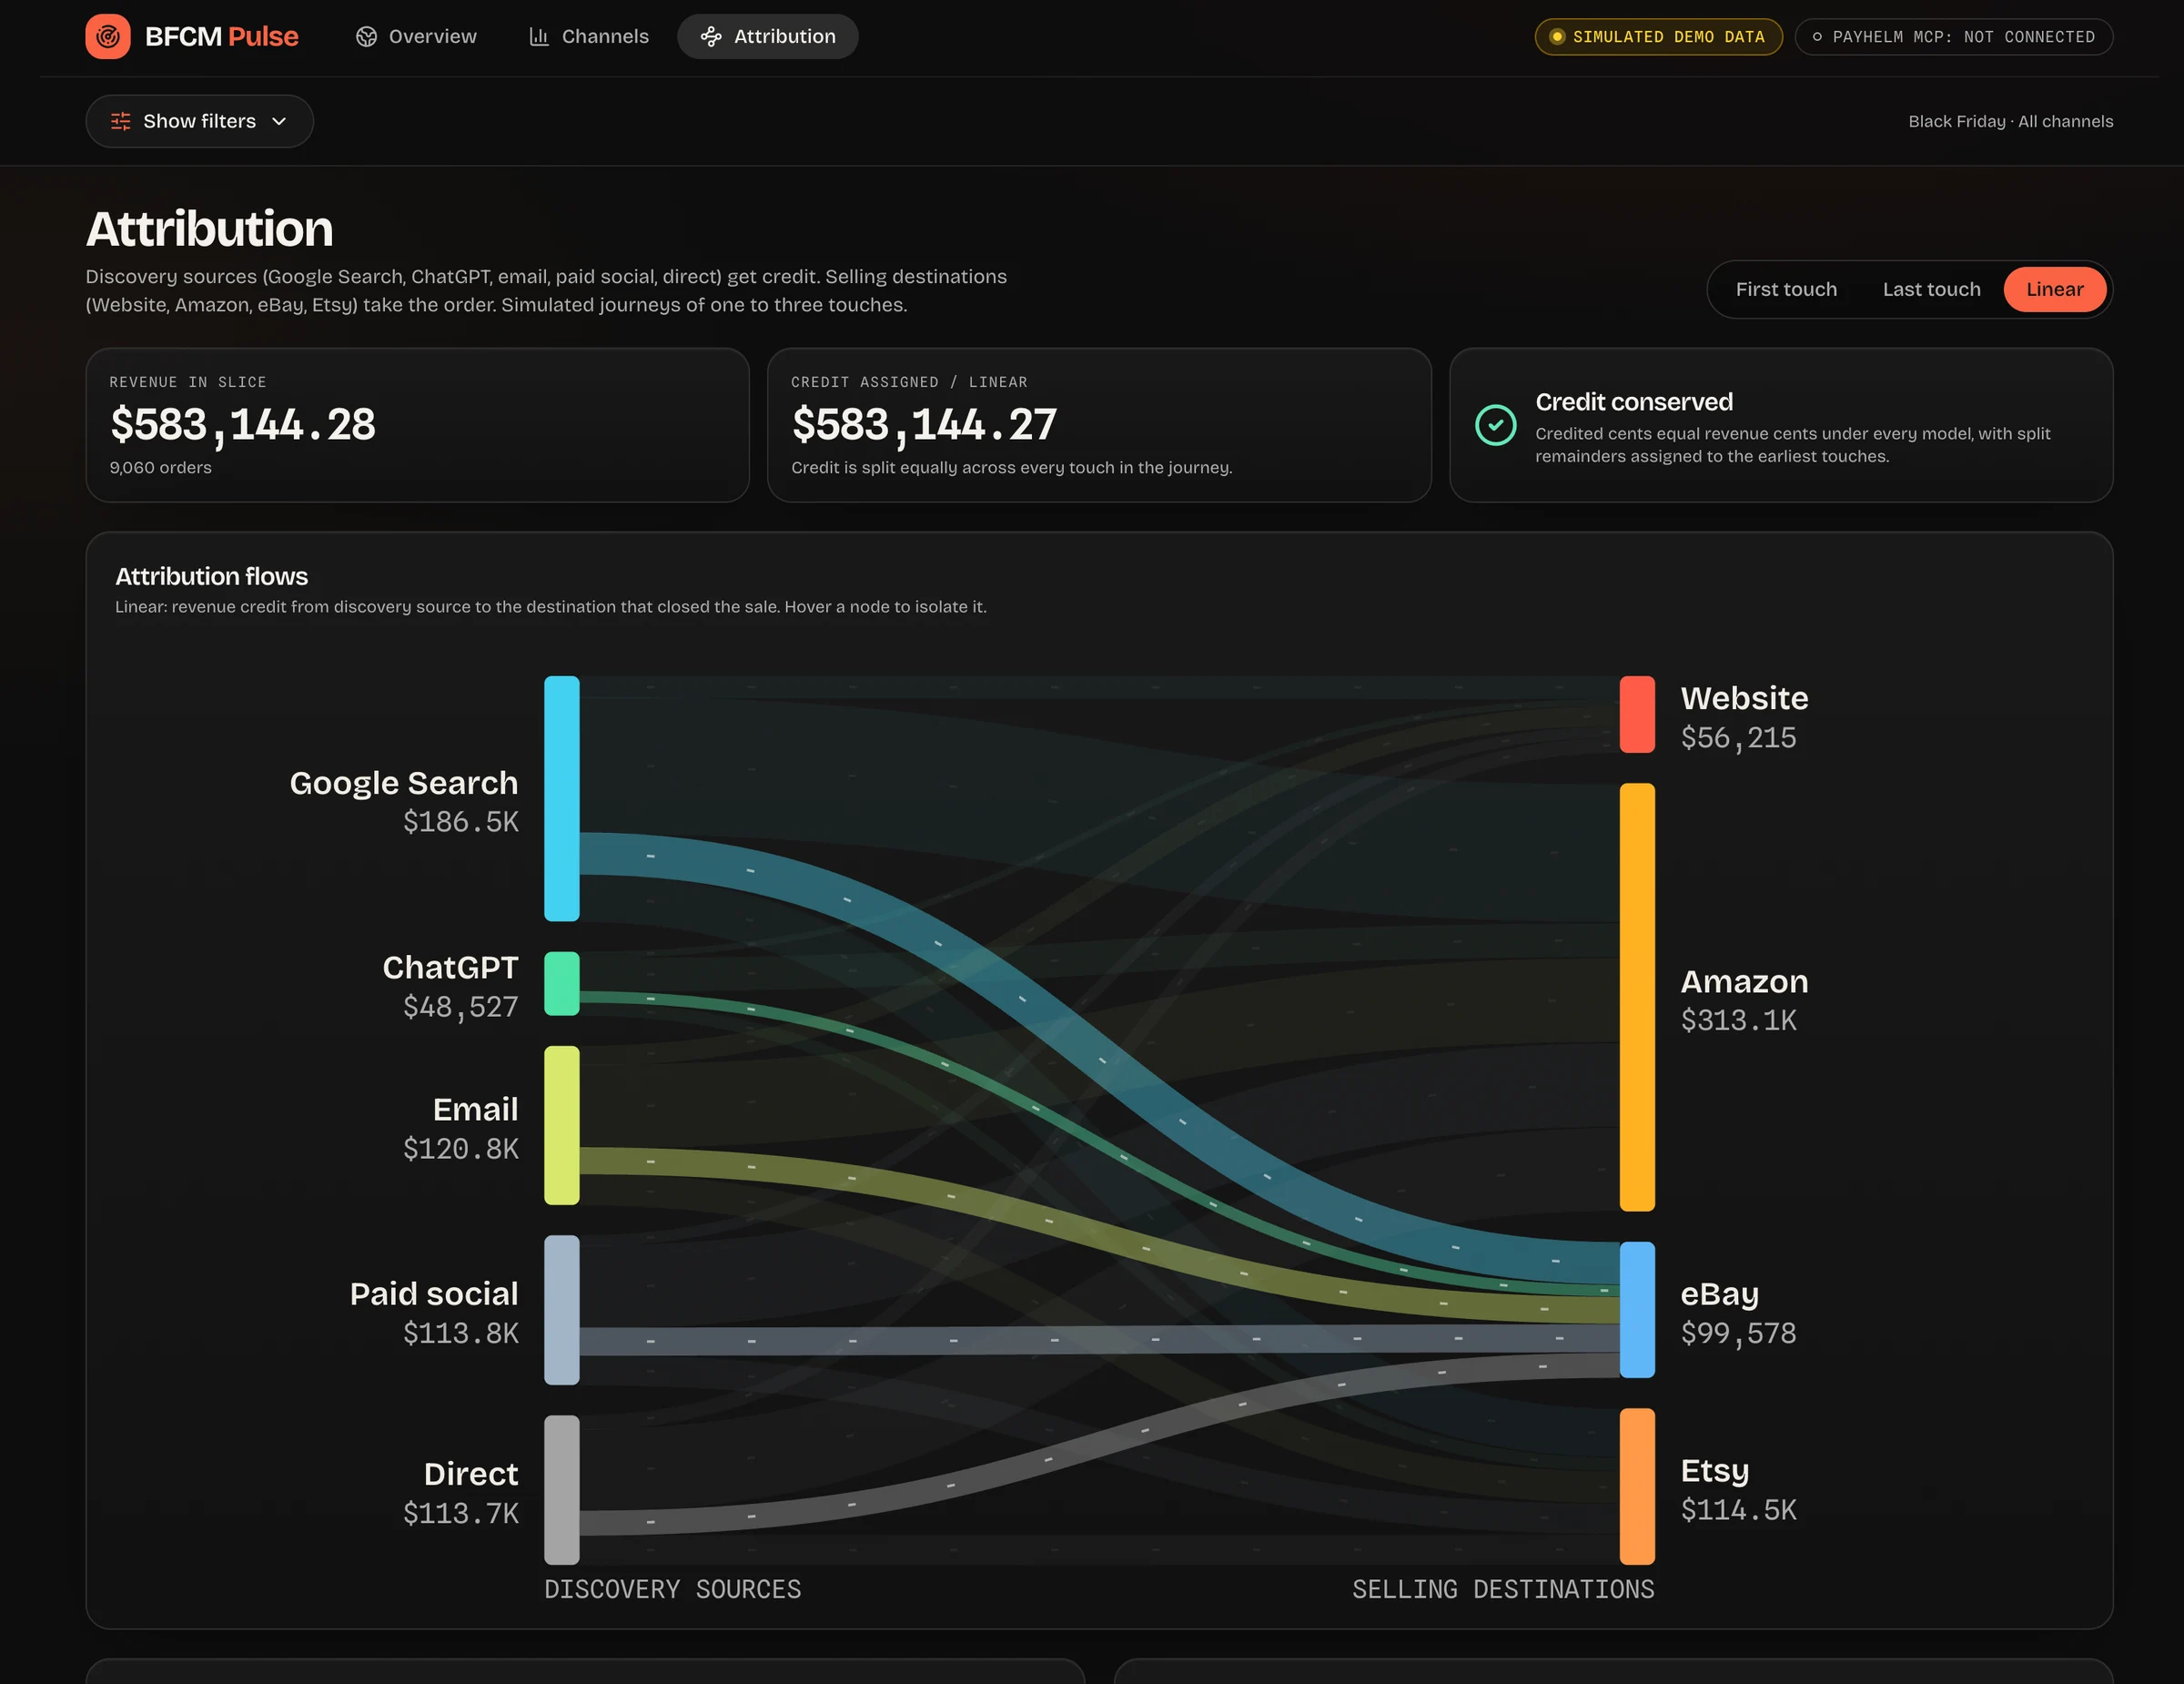The height and width of the screenshot is (1684, 2184).
Task: Click the Email lime node bar
Action: click(x=562, y=1125)
